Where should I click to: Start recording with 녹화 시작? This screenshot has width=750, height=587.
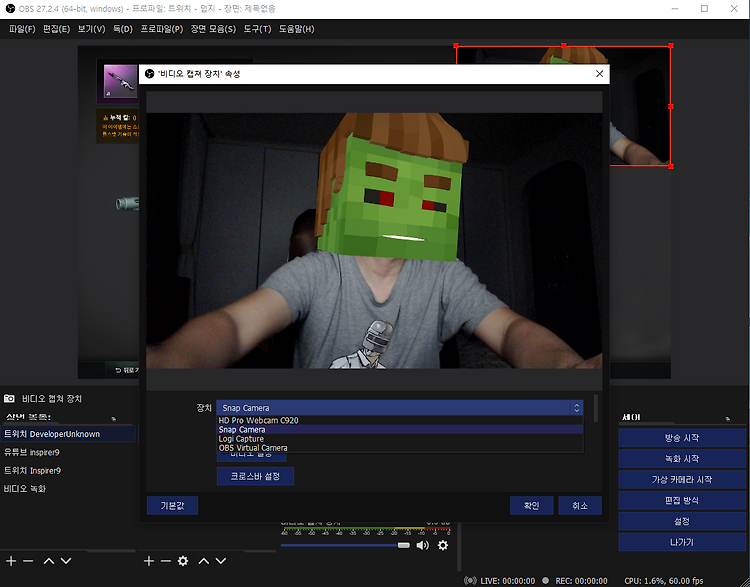pyautogui.click(x=682, y=459)
